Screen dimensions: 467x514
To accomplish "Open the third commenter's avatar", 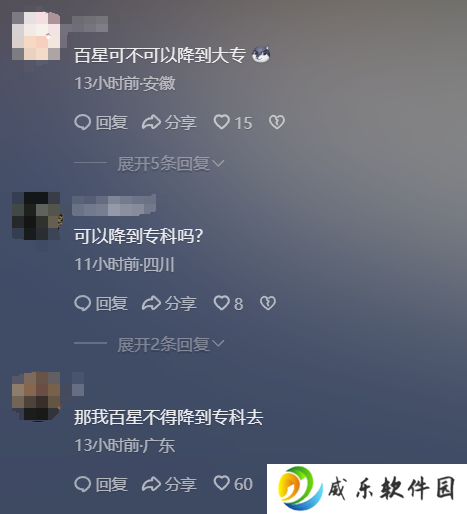I will tap(36, 397).
